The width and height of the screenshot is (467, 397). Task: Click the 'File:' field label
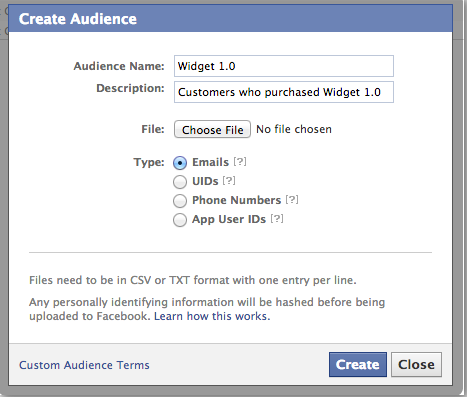[x=153, y=129]
